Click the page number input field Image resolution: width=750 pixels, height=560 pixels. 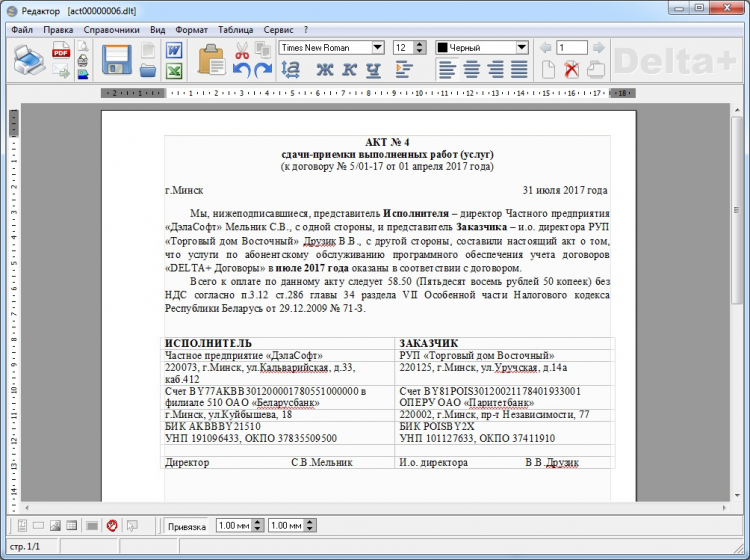click(572, 47)
